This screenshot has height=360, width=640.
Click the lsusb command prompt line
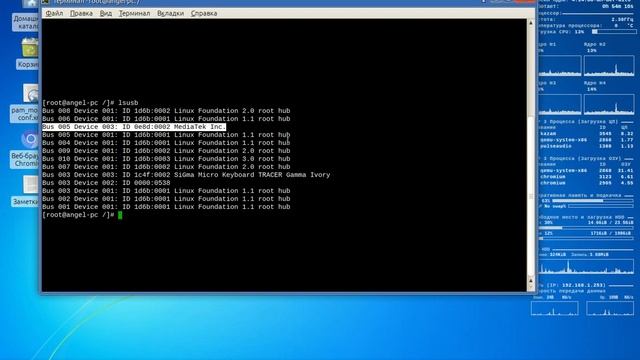tap(90, 103)
